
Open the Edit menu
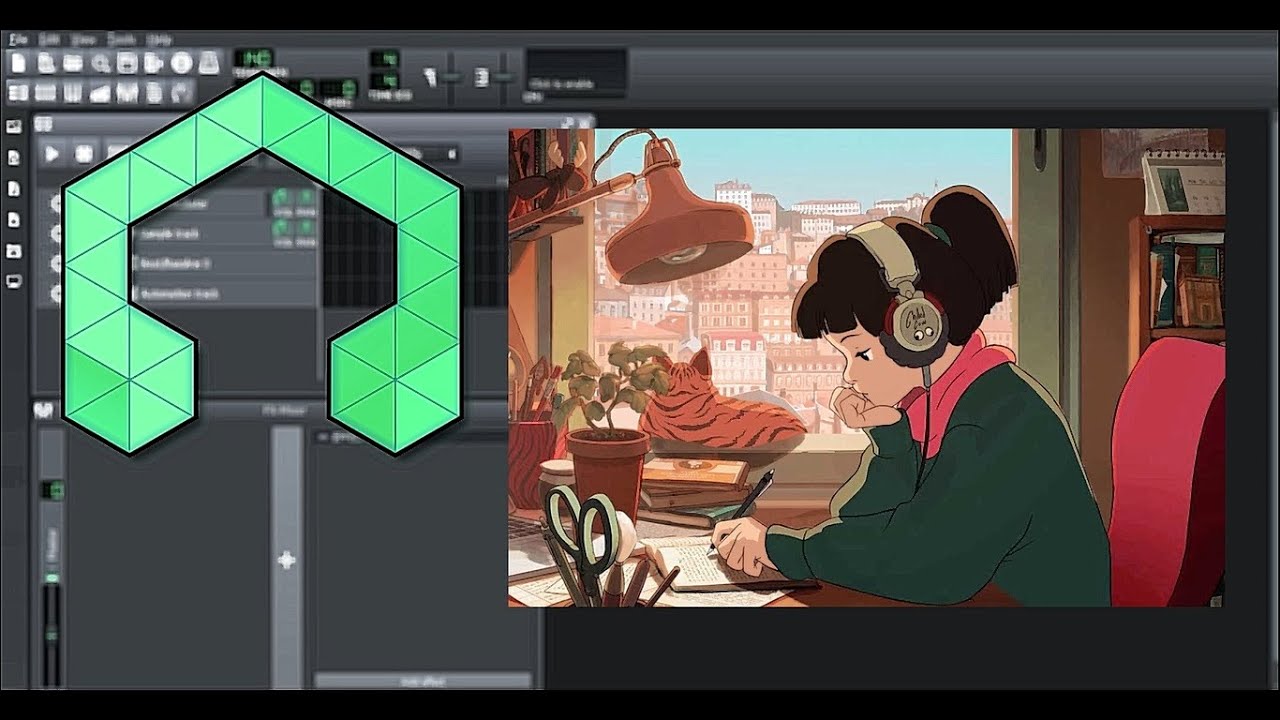pos(50,39)
